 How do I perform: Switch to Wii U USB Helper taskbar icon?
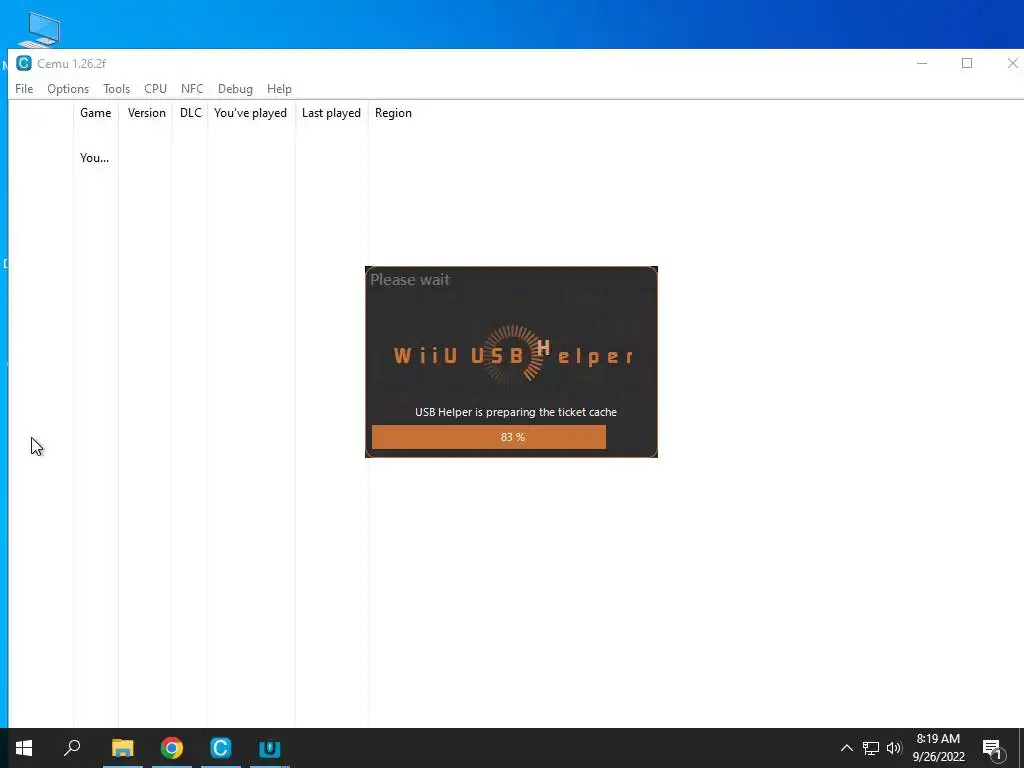point(270,748)
